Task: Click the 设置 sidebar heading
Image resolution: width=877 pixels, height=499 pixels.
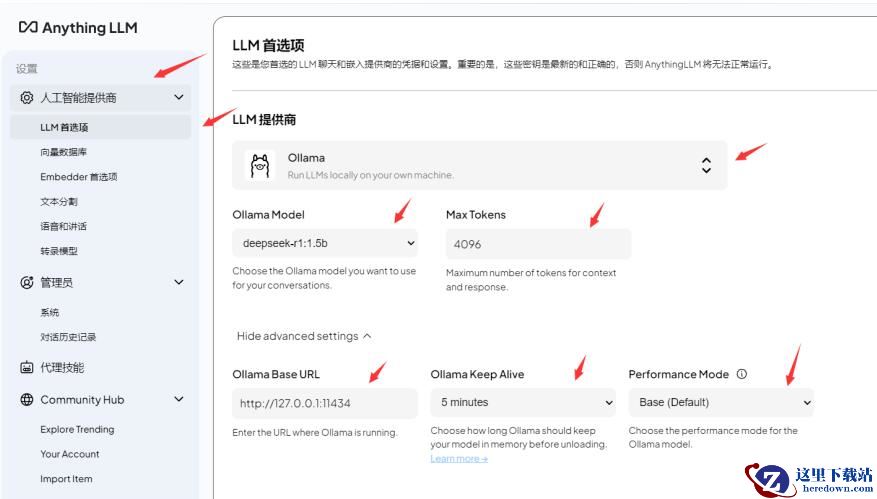Action: point(26,69)
